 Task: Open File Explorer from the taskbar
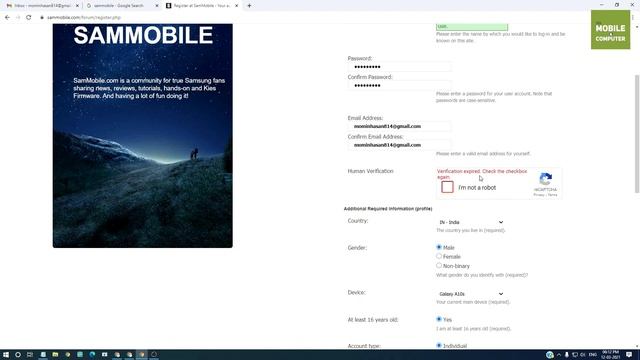click(55, 355)
